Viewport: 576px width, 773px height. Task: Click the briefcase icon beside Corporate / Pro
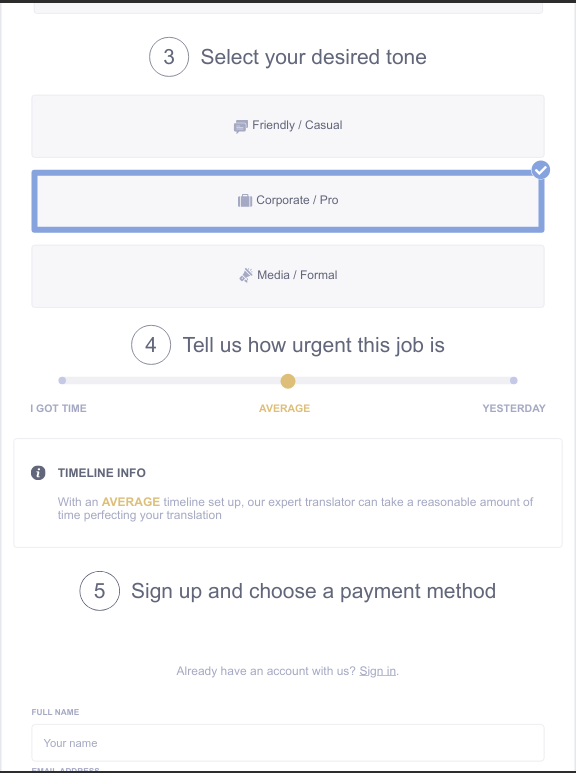click(x=245, y=201)
